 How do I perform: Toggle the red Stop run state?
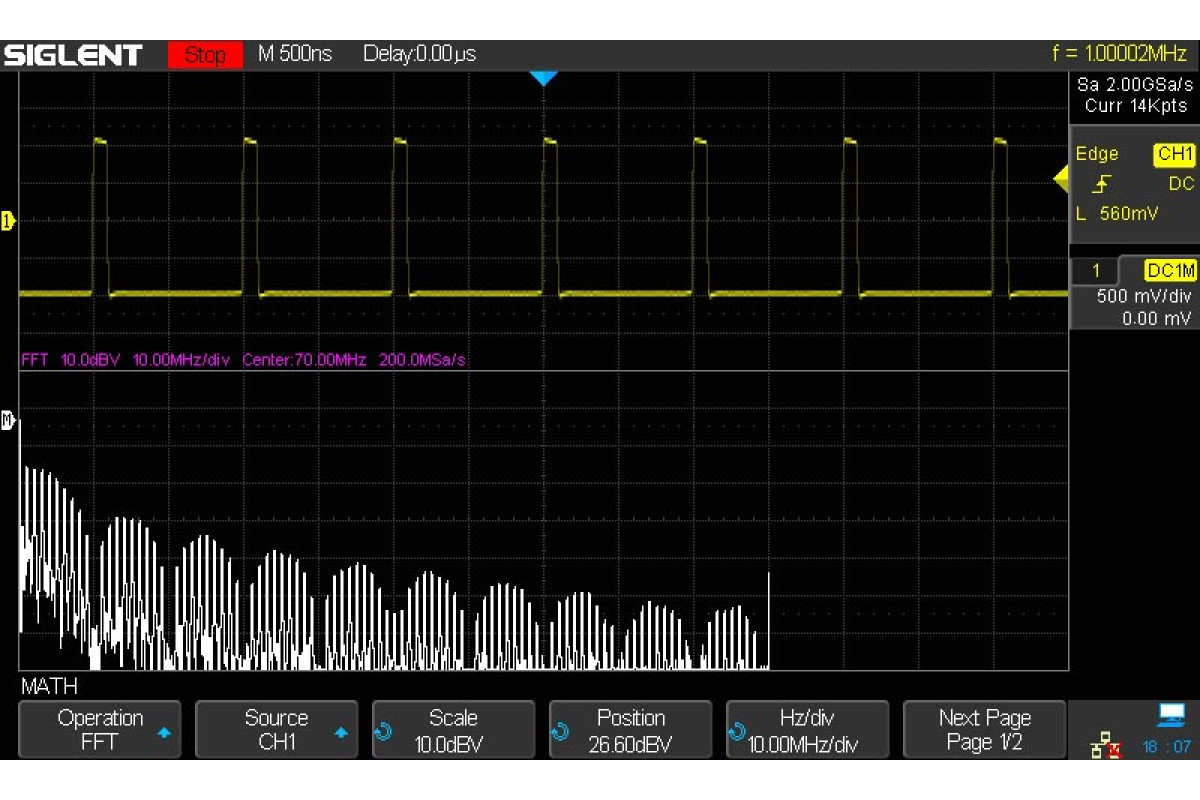click(205, 54)
